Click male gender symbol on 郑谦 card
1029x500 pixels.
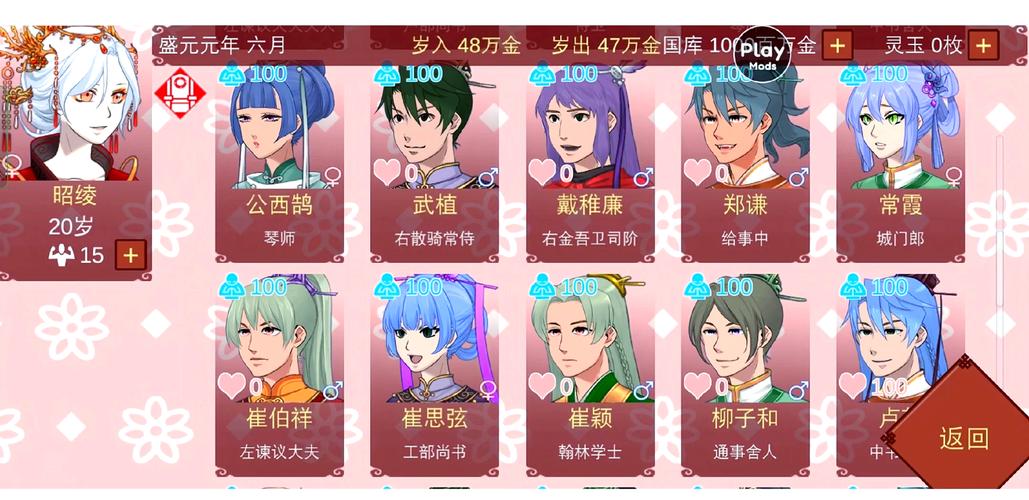[x=798, y=176]
